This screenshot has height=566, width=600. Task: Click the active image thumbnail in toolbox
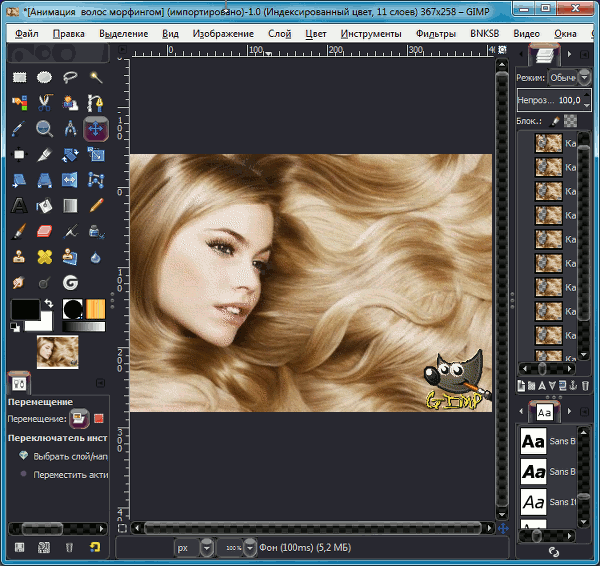[x=58, y=349]
